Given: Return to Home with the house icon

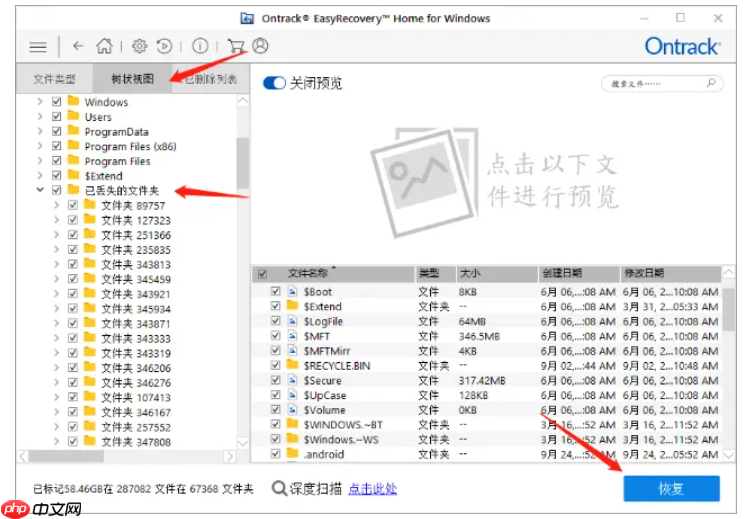Looking at the screenshot, I should 104,46.
